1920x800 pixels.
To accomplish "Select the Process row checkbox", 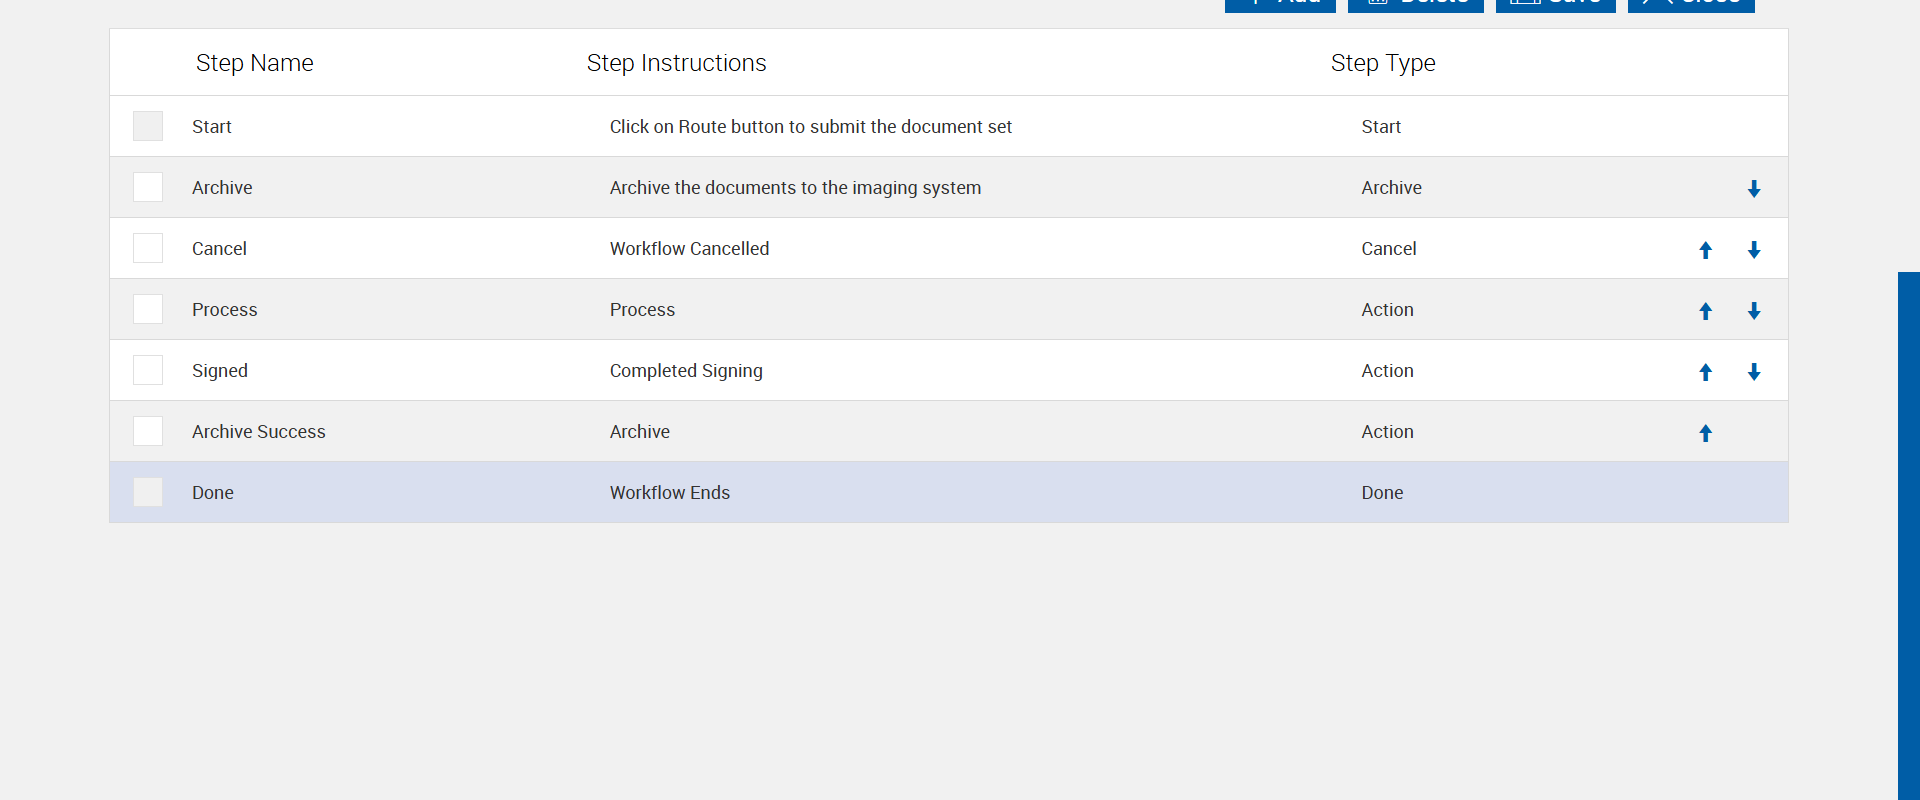I will pyautogui.click(x=148, y=309).
